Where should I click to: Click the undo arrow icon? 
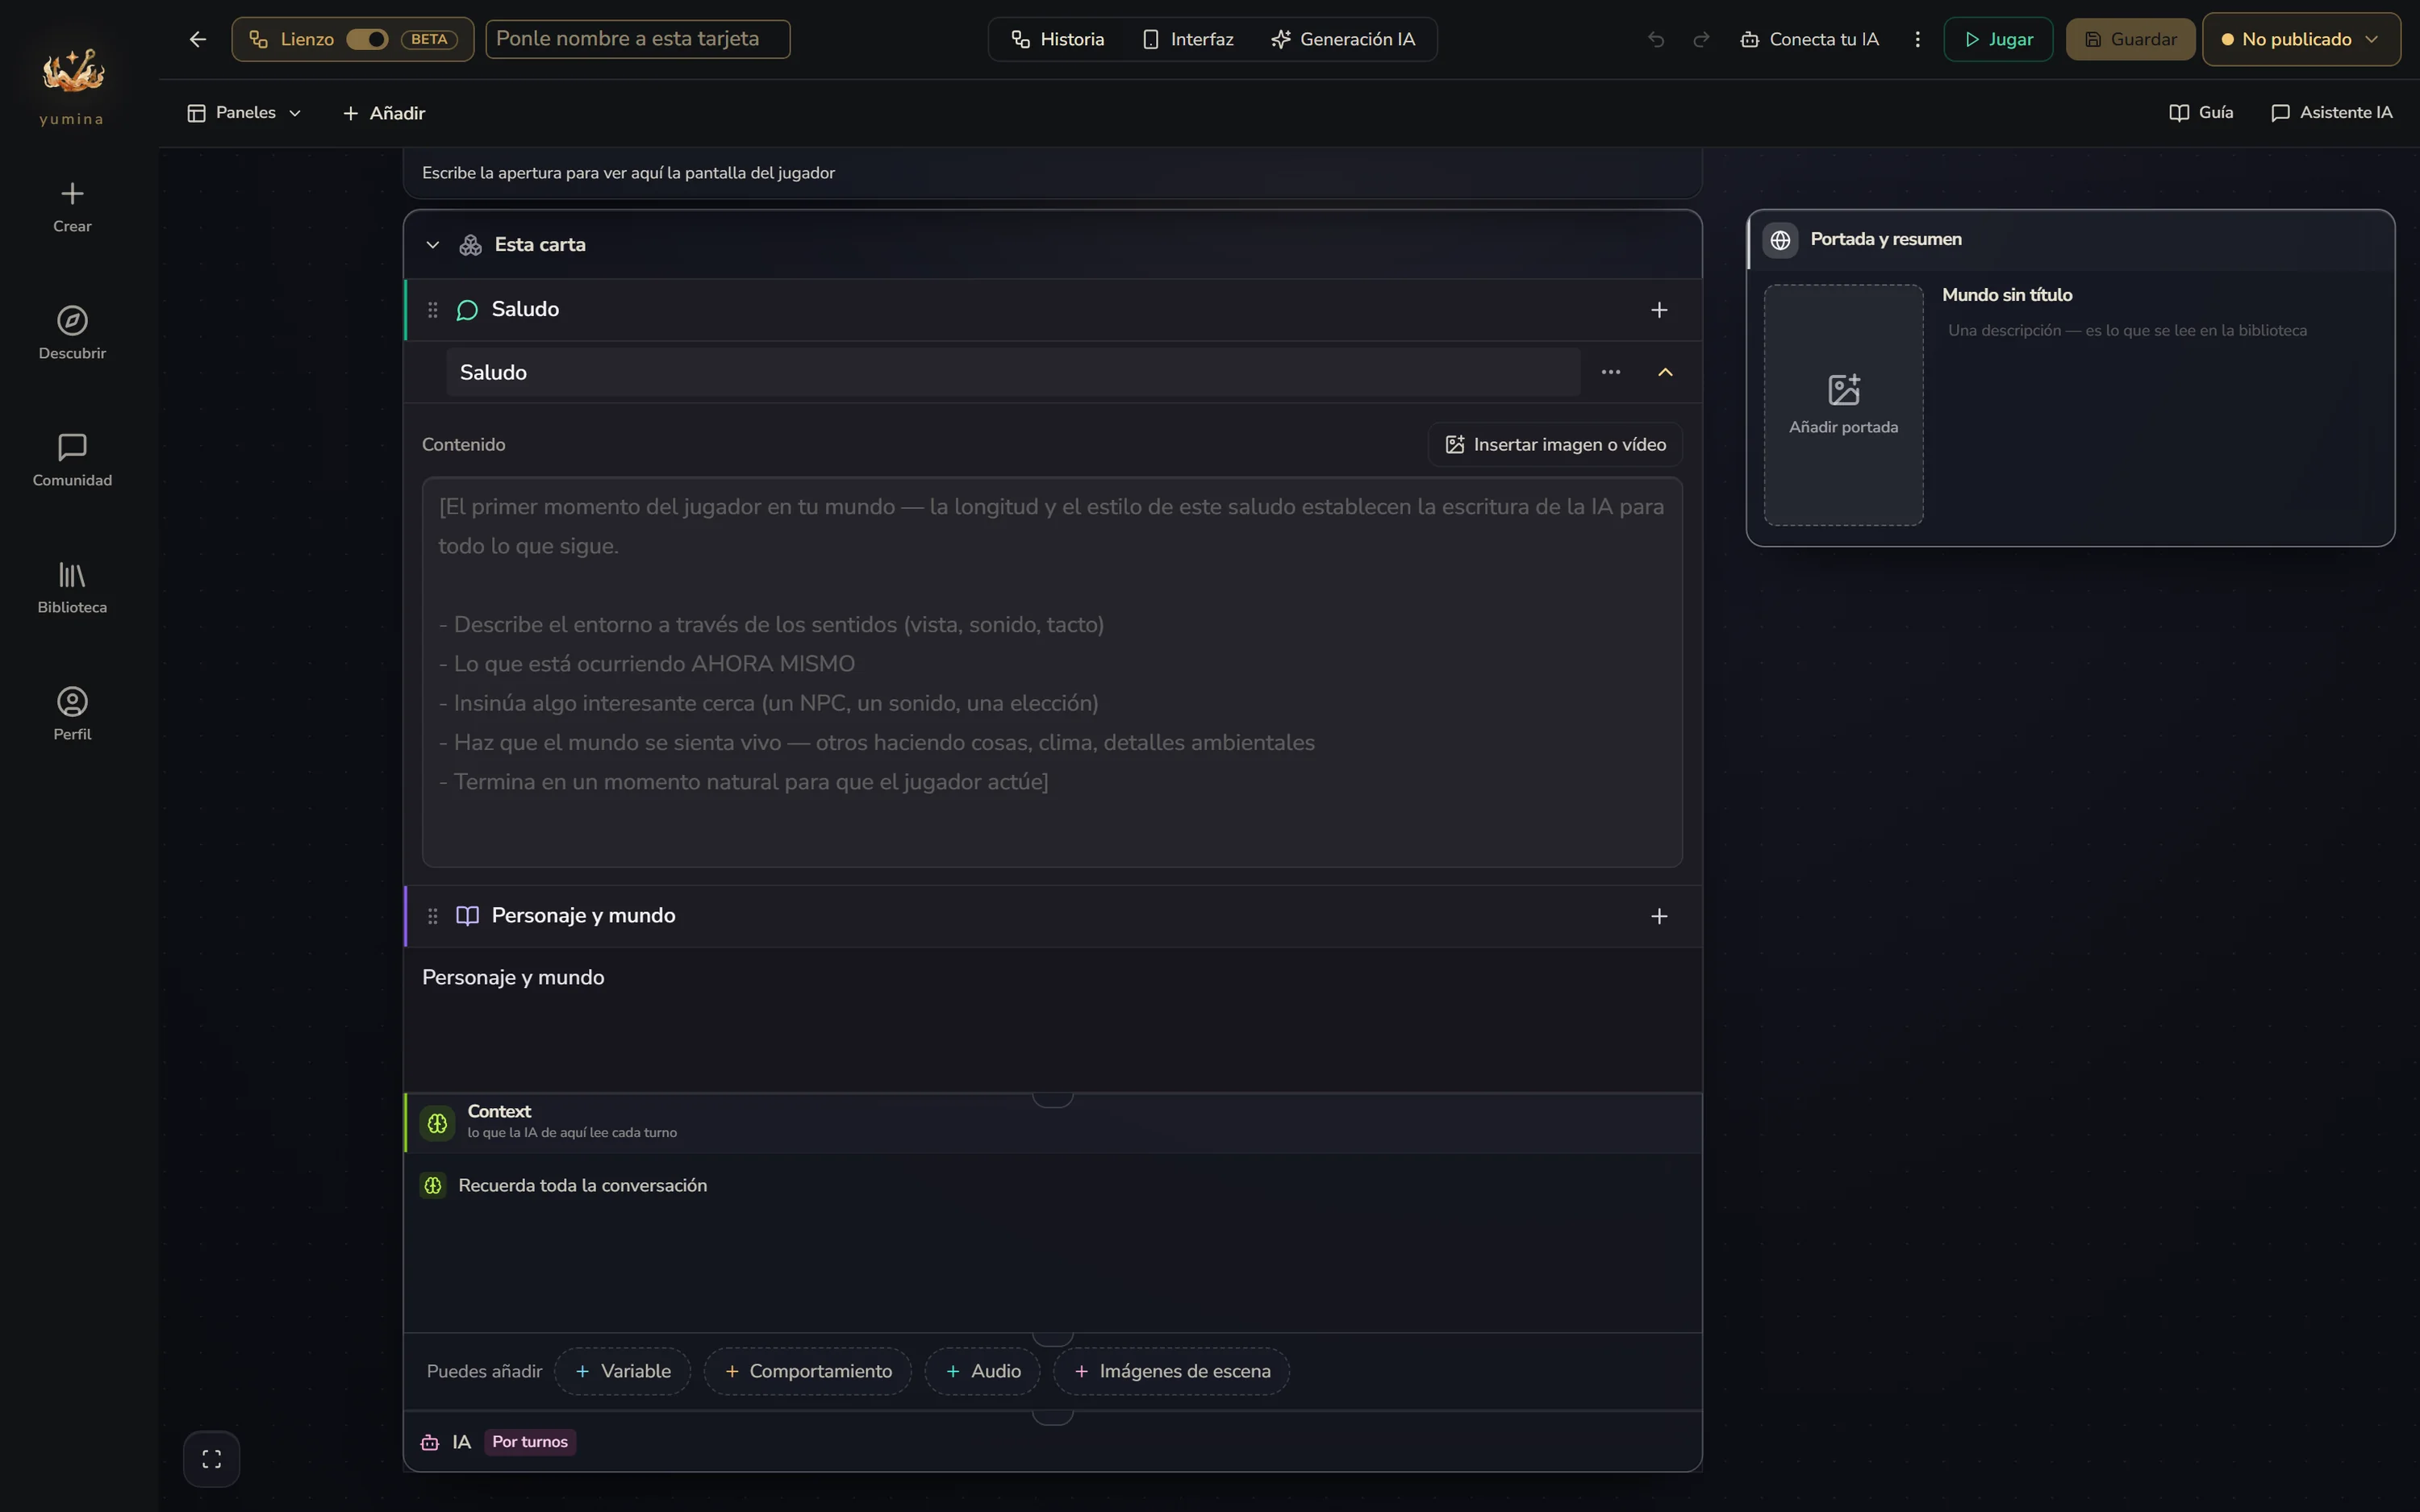point(1656,39)
